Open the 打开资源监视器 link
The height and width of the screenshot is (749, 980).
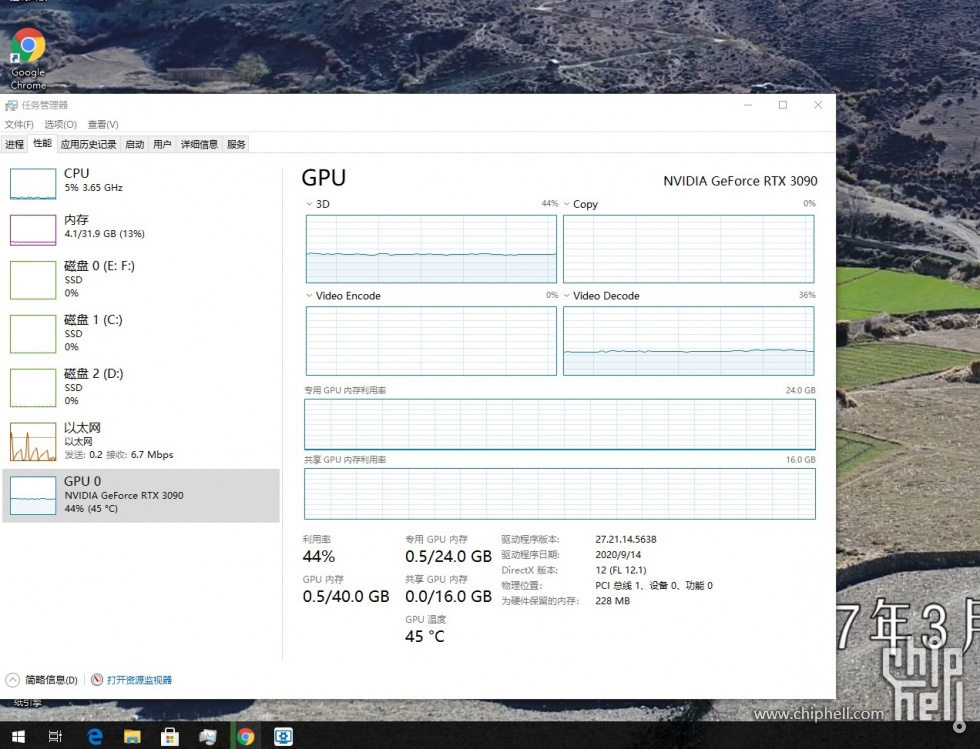coord(139,680)
